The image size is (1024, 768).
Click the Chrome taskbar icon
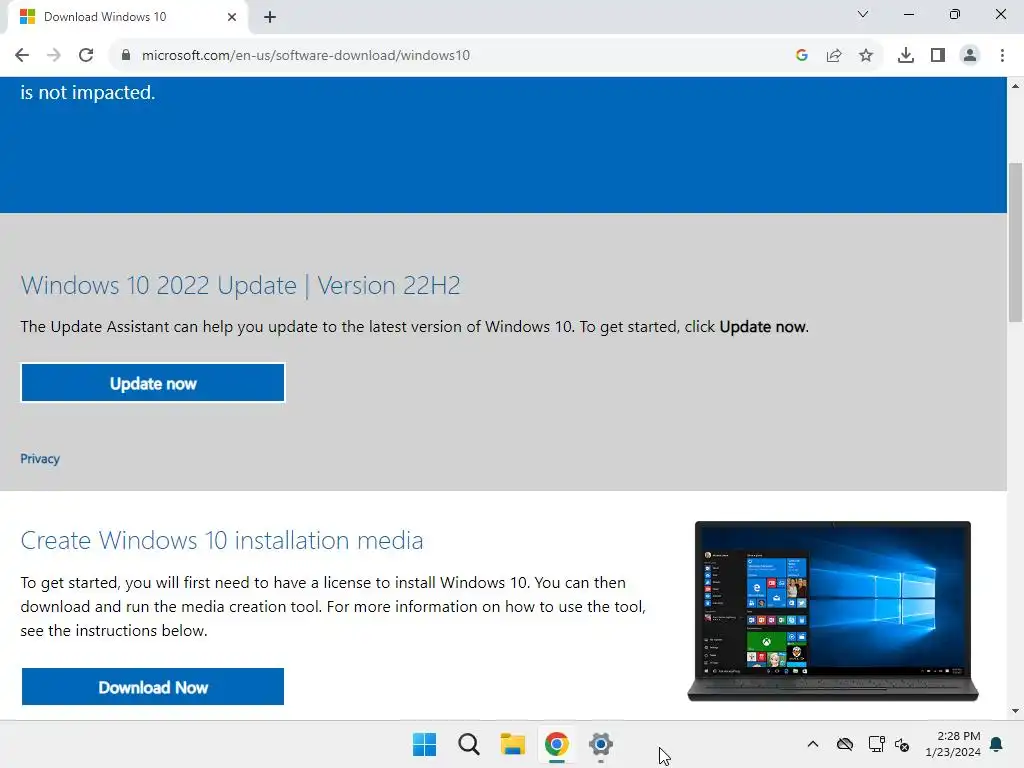pyautogui.click(x=556, y=744)
